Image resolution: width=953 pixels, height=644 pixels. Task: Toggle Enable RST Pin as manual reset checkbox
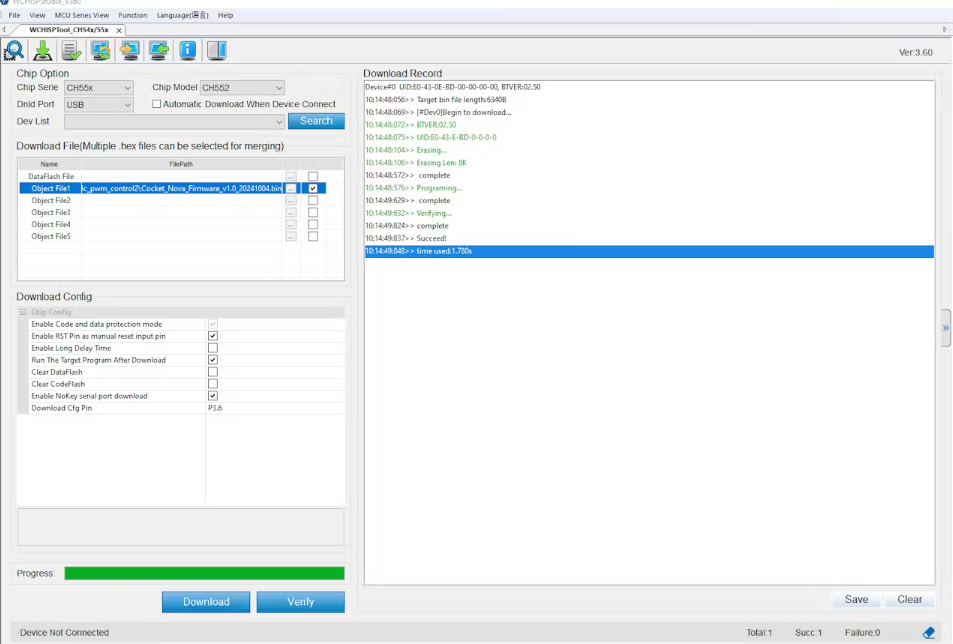213,336
